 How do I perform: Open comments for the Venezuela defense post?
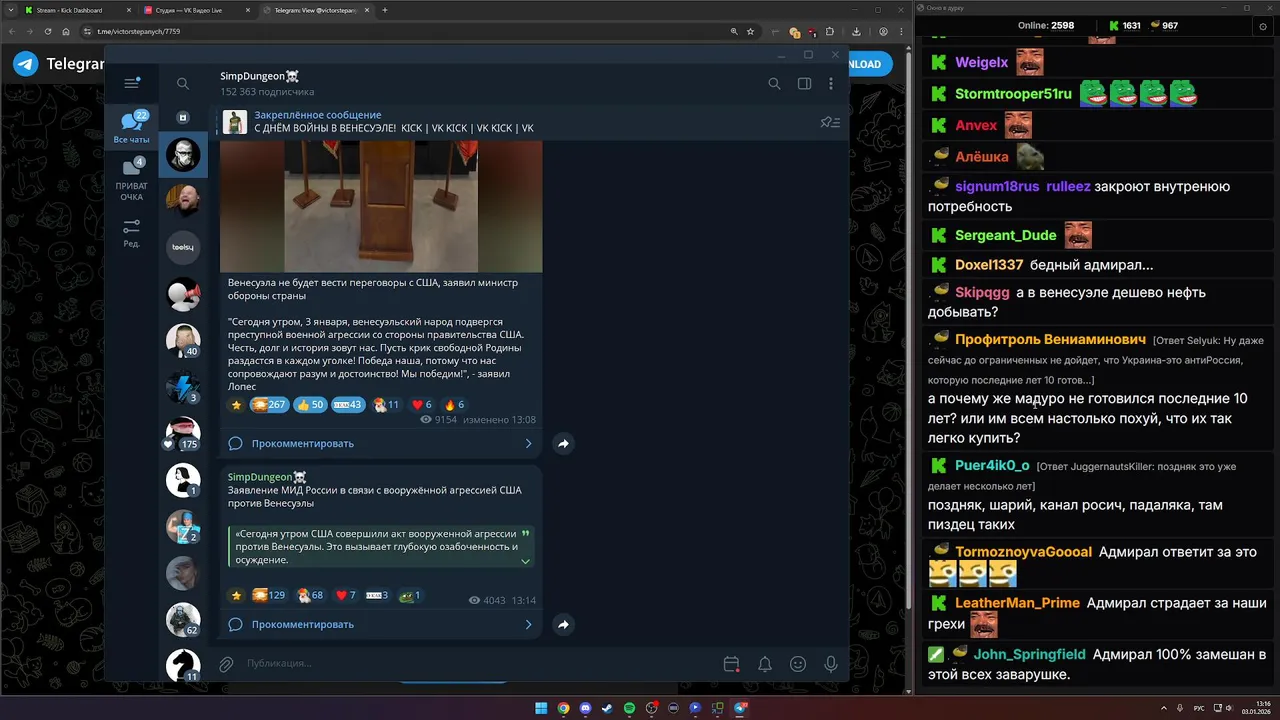pos(381,443)
